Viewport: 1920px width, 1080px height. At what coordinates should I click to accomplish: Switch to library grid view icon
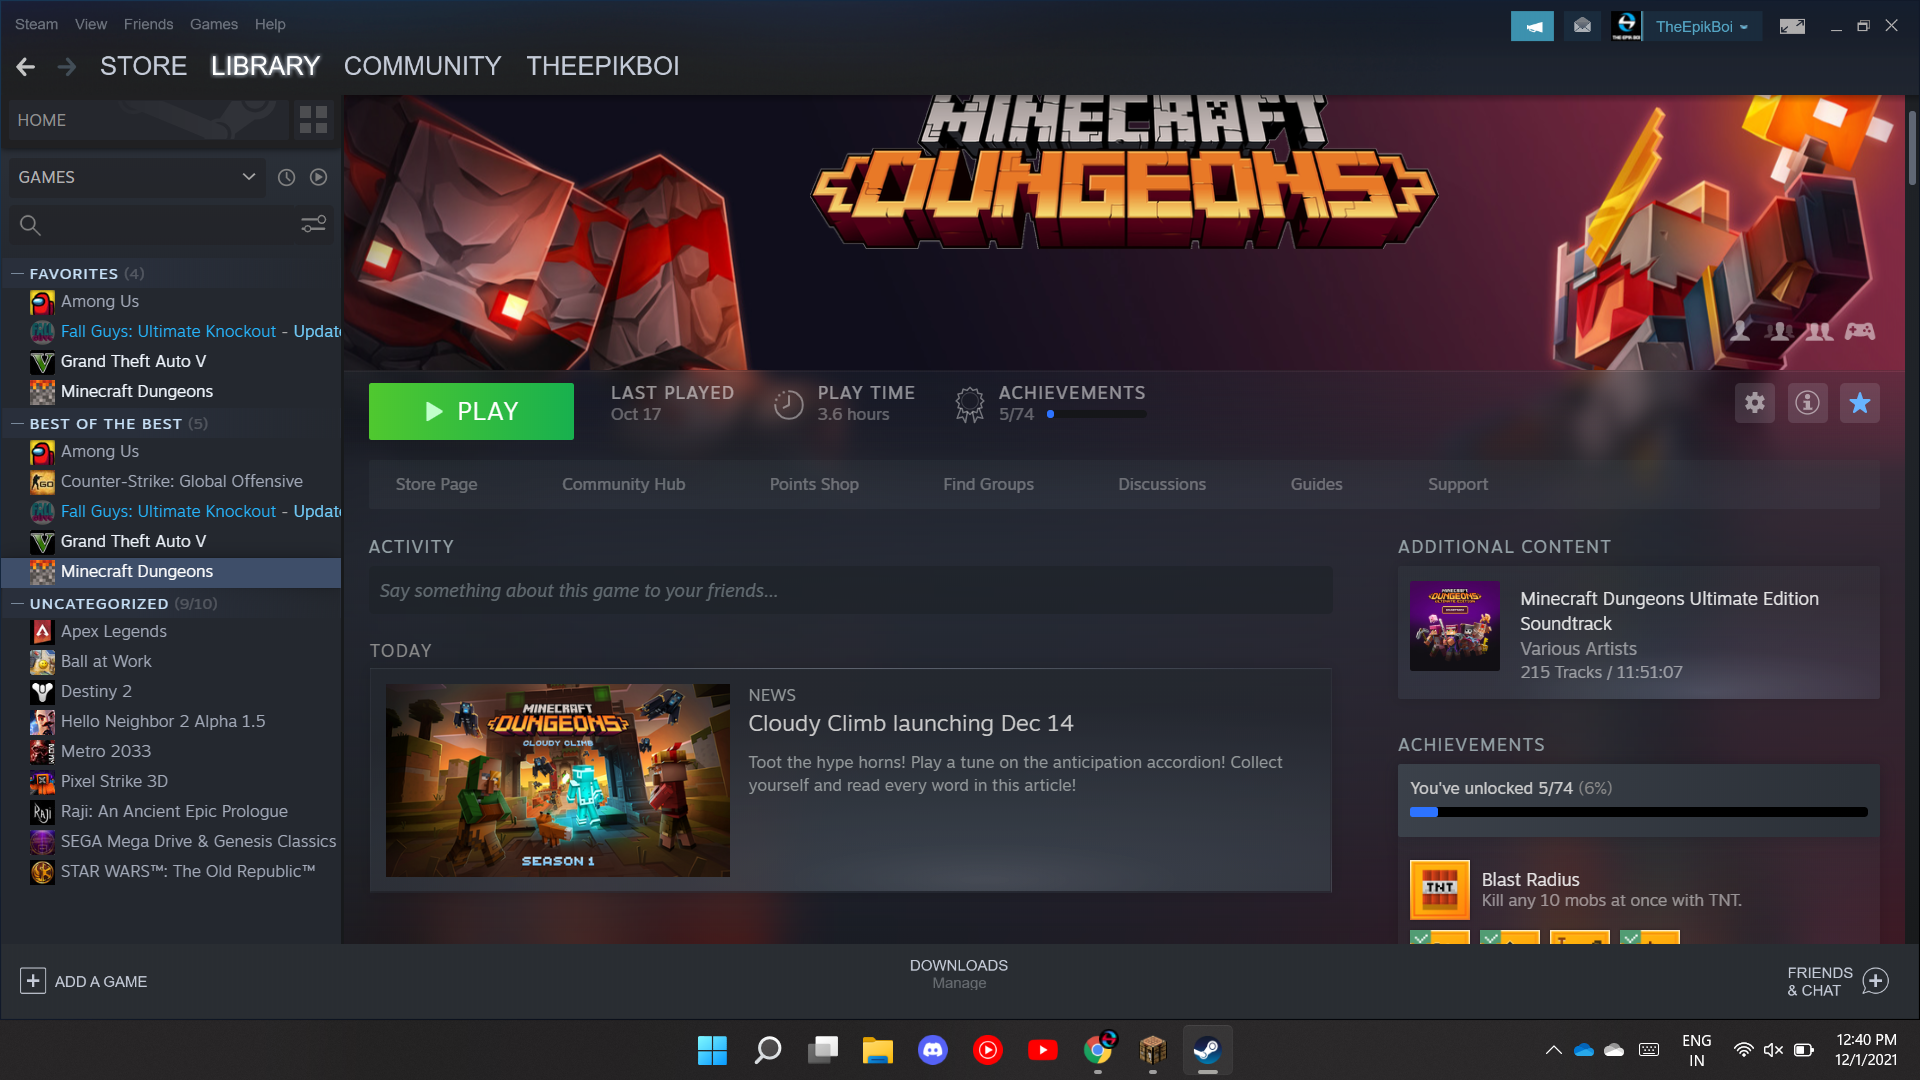tap(313, 120)
